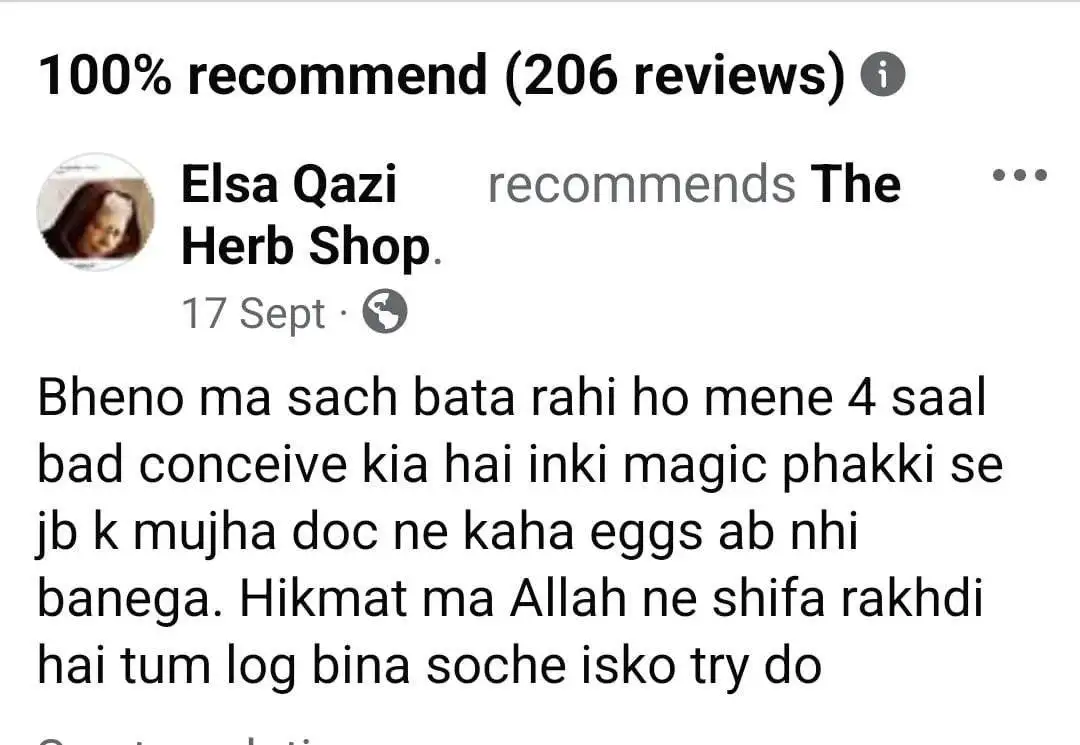Screen dimensions: 1080x745
Task: Click the globe public privacy icon
Action: click(384, 312)
